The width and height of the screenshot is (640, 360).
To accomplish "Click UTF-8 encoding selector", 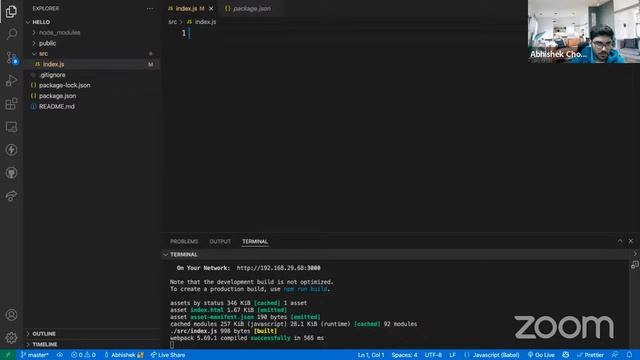I will click(433, 355).
